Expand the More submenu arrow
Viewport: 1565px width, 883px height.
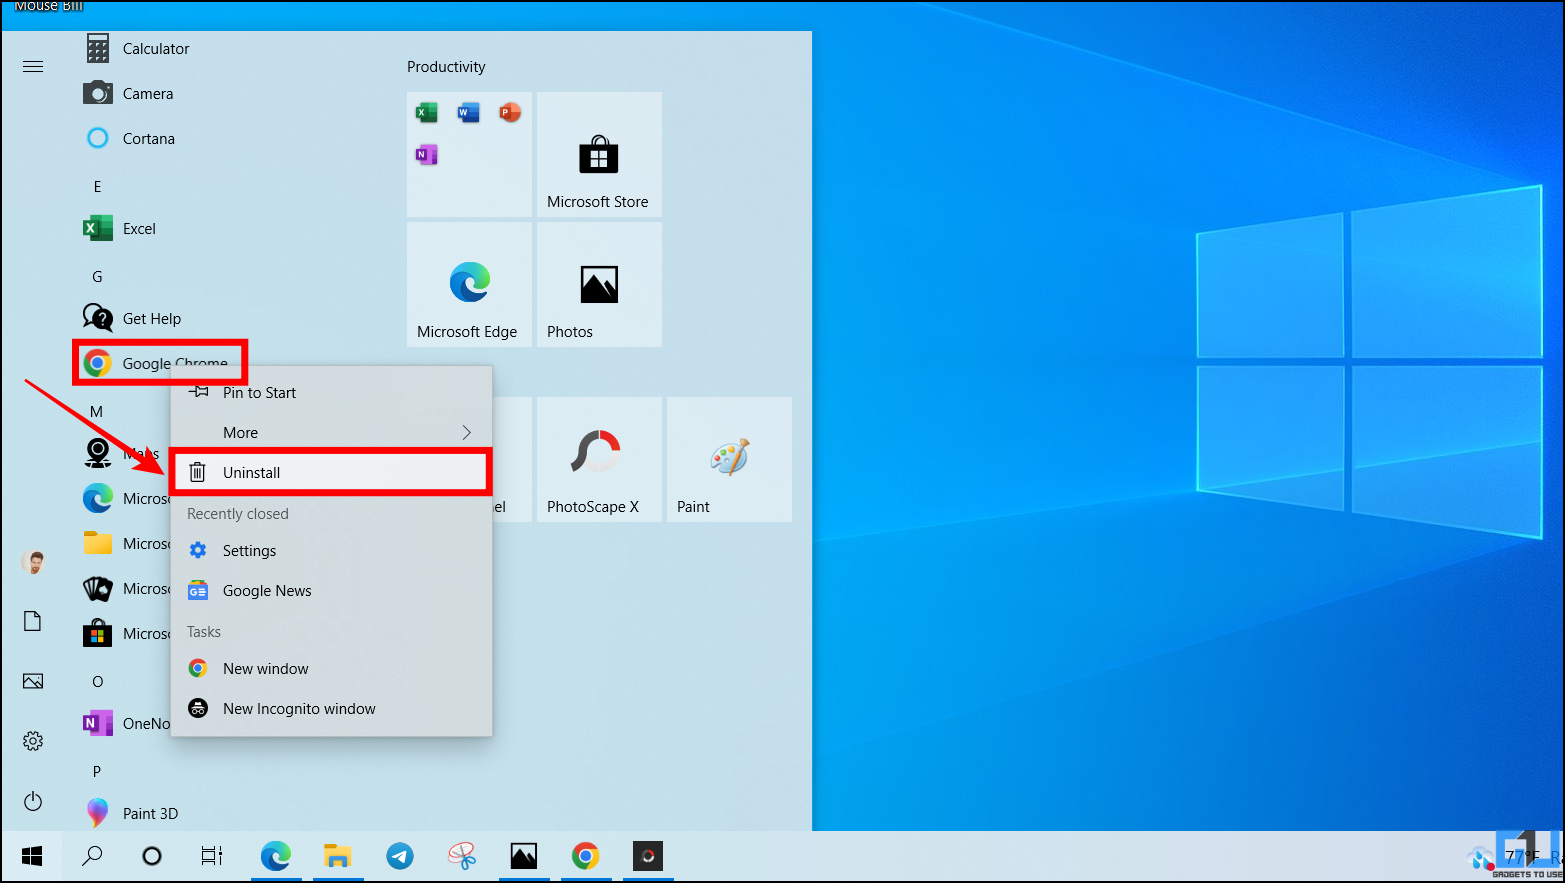(x=466, y=432)
